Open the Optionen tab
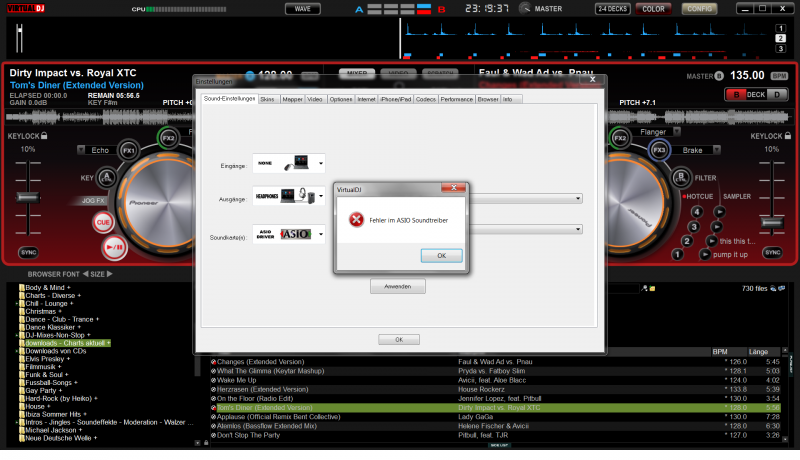Screen dimensions: 800x460 coord(341,99)
